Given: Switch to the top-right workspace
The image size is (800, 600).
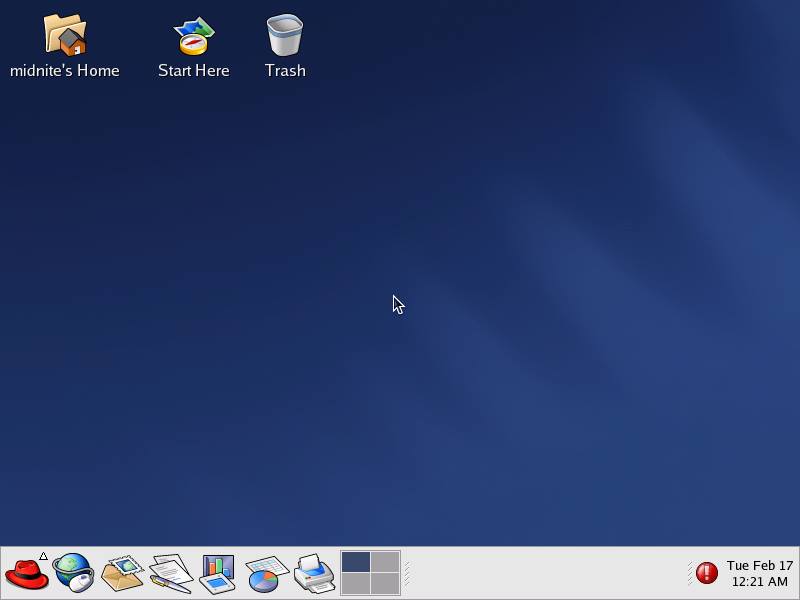Looking at the screenshot, I should tap(385, 561).
